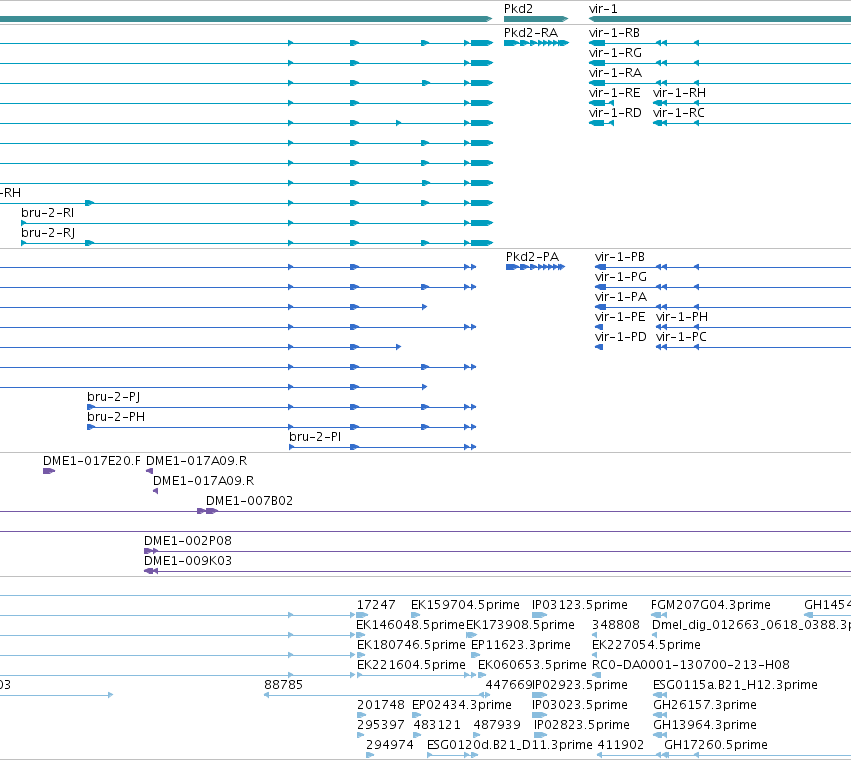The image size is (851, 760).
Task: Select transcript vir-1-RG
Action: tap(615, 53)
